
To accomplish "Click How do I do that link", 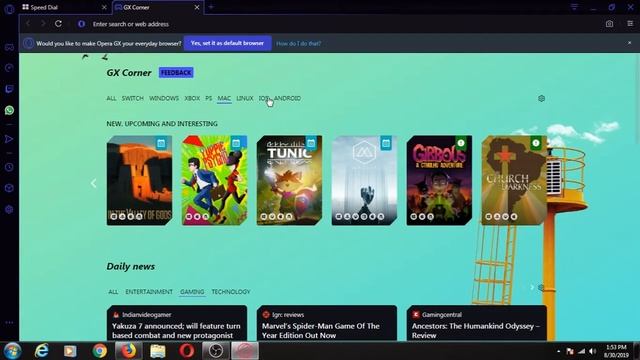I will click(298, 43).
